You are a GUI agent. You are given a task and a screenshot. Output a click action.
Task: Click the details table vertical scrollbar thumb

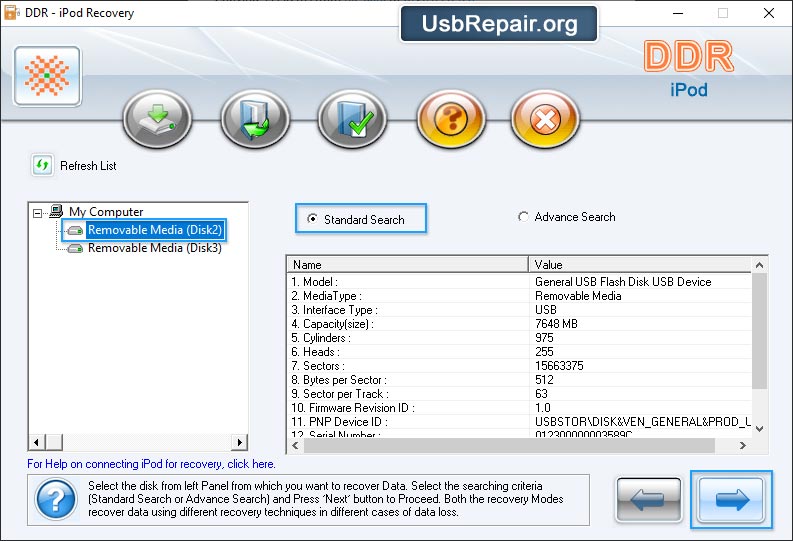pos(759,331)
